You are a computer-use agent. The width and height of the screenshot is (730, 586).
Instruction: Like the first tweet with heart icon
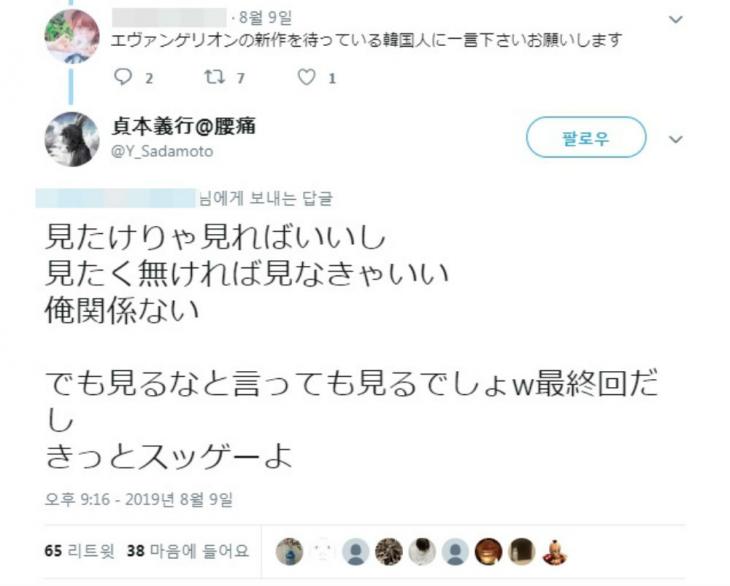click(306, 77)
